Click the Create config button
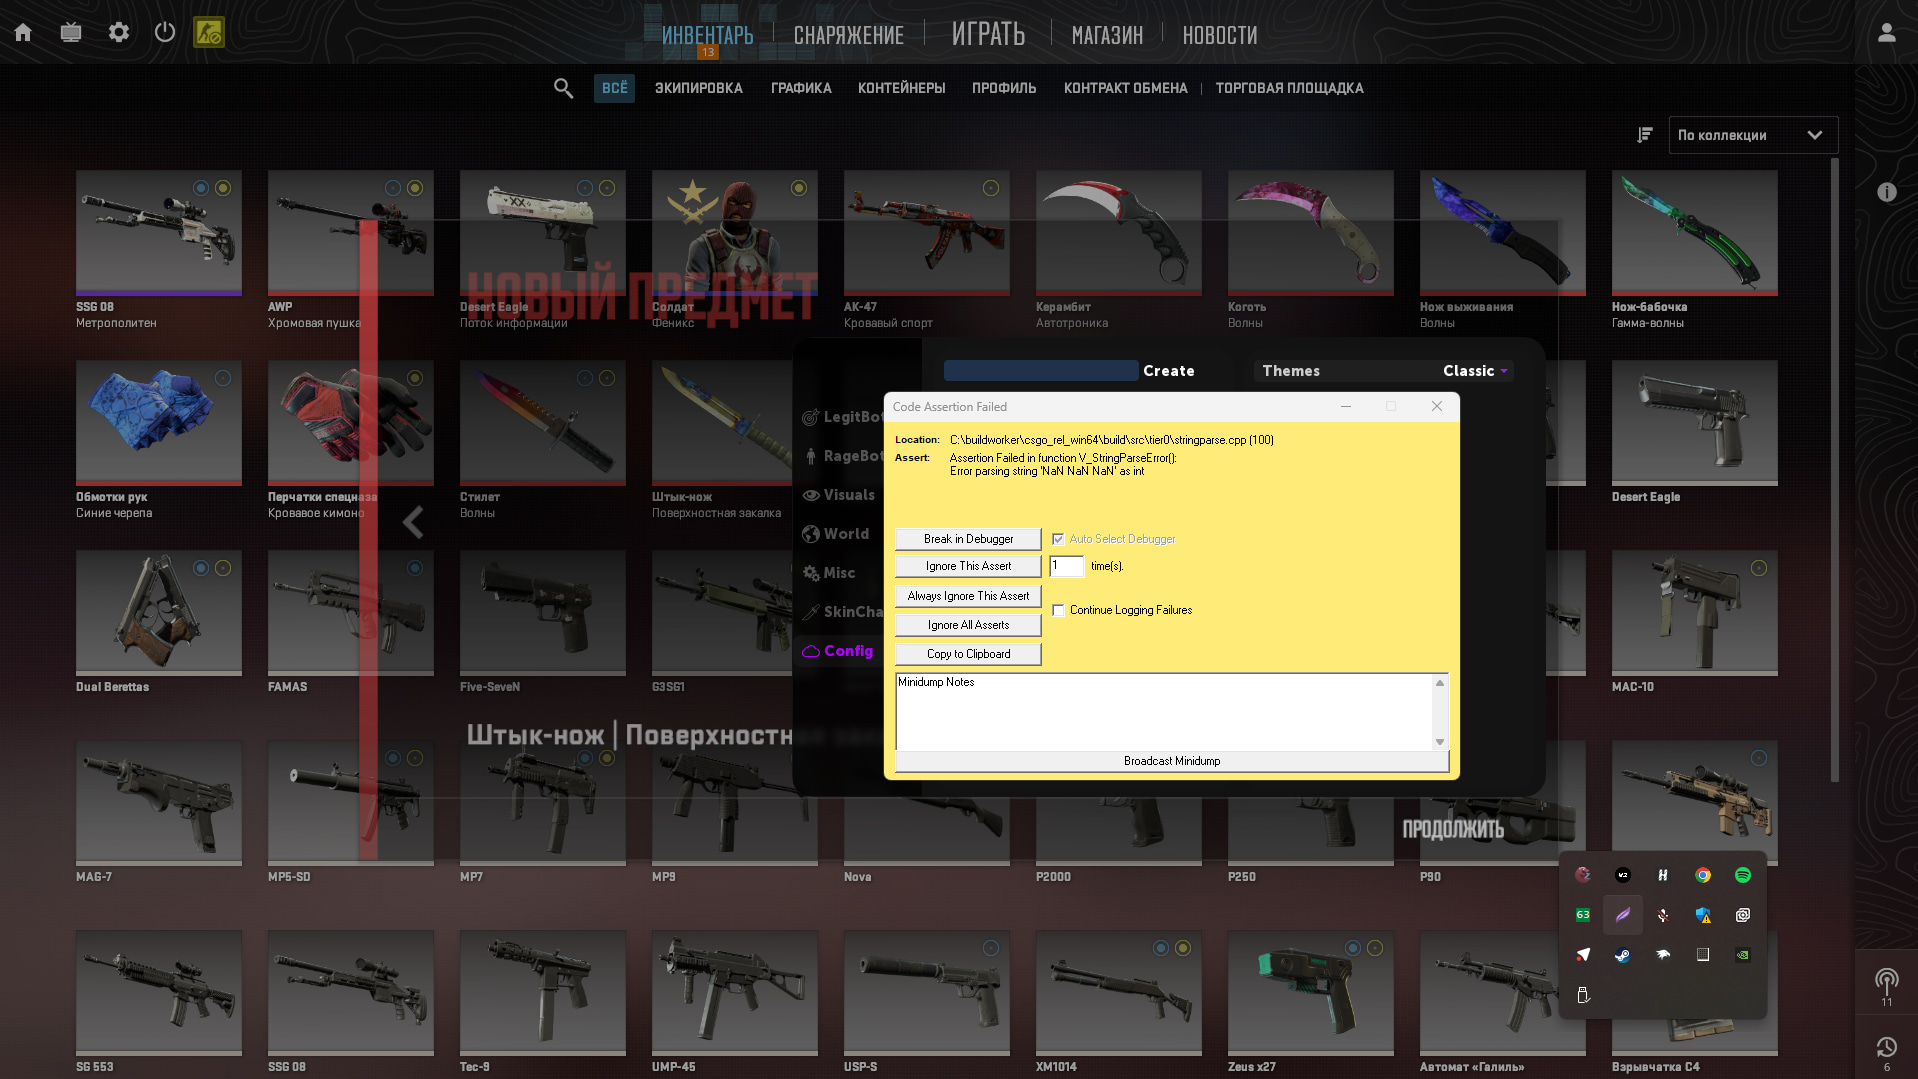Viewport: 1918px width, 1079px height. click(1168, 371)
